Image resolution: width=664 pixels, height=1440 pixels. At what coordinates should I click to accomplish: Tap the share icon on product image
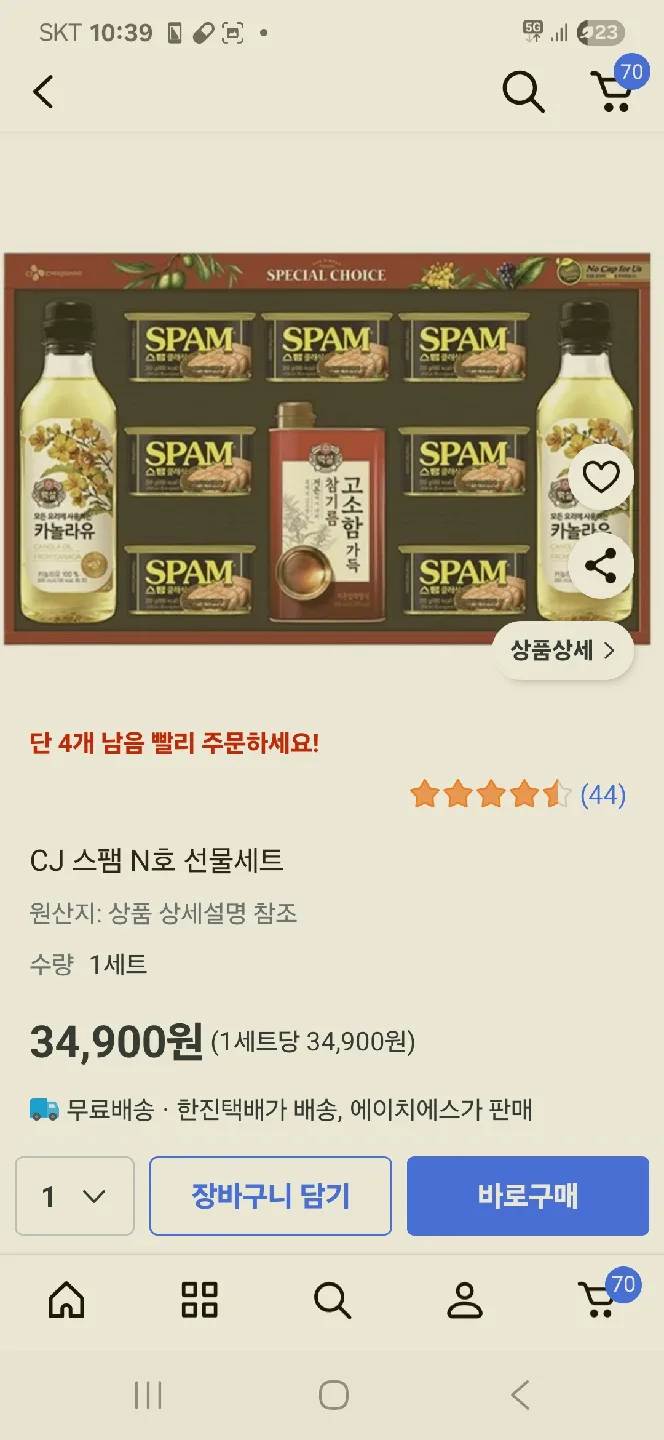tap(601, 566)
